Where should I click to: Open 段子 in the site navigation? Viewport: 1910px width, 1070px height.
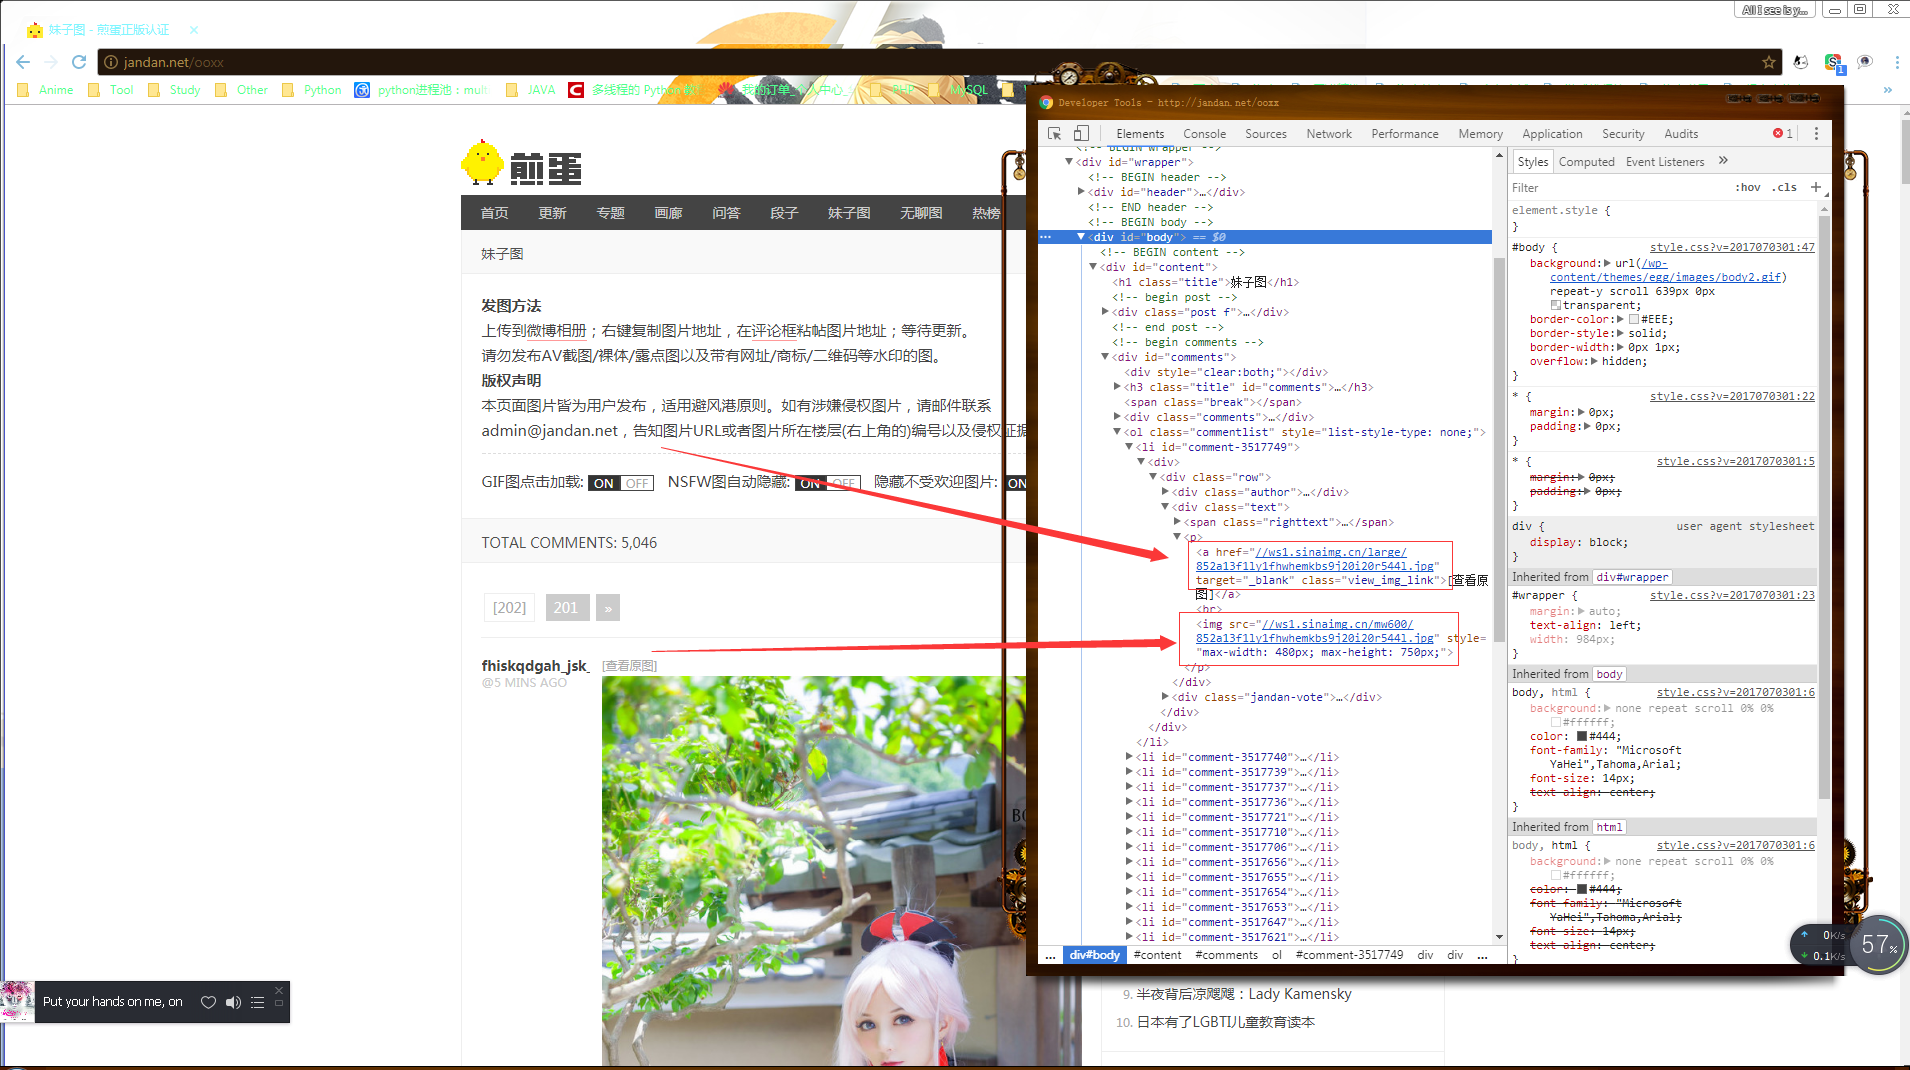[784, 213]
